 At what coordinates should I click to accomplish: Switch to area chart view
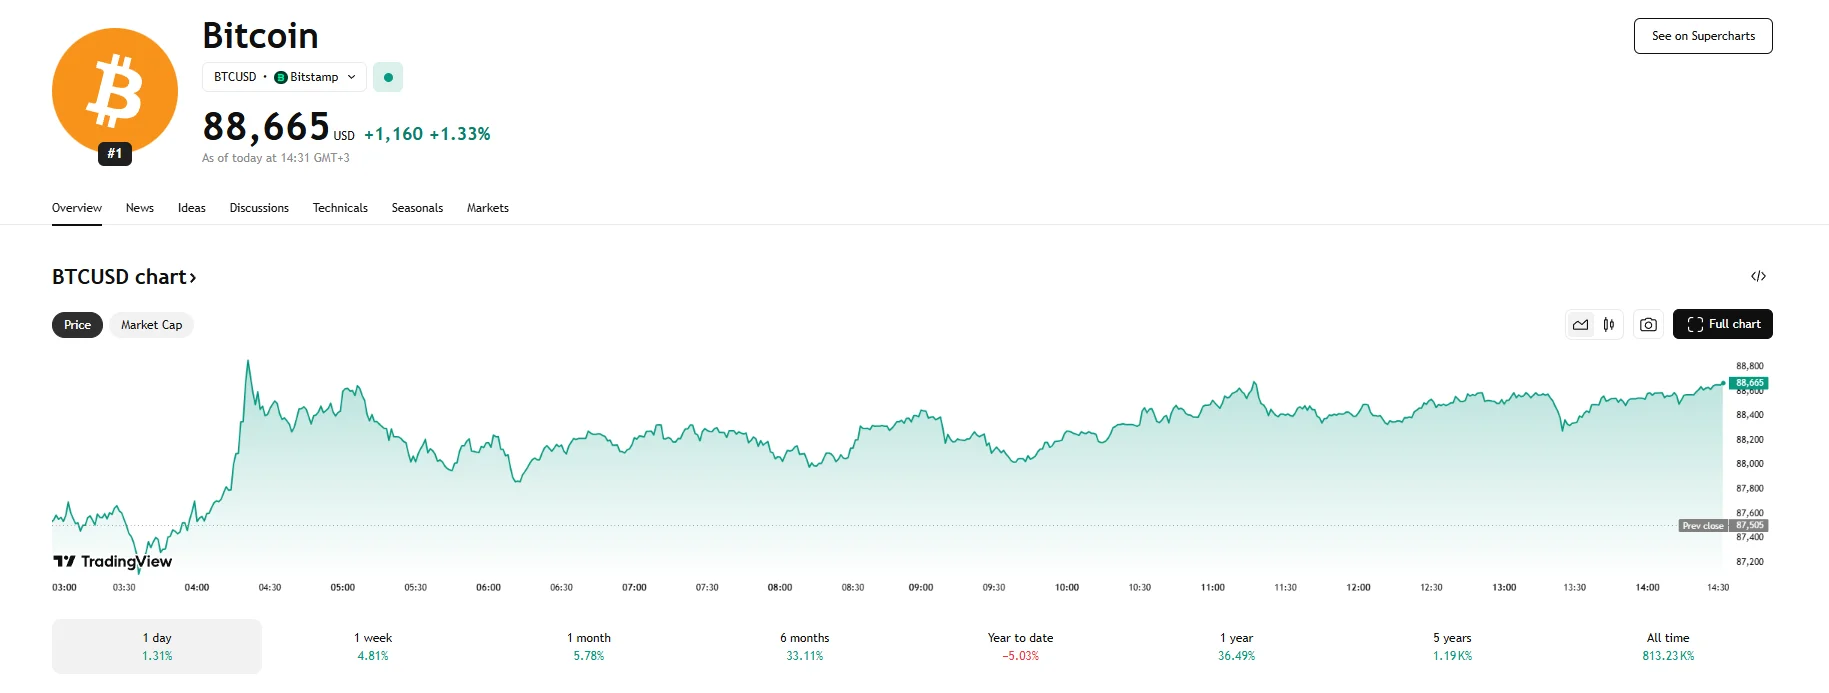coord(1580,325)
